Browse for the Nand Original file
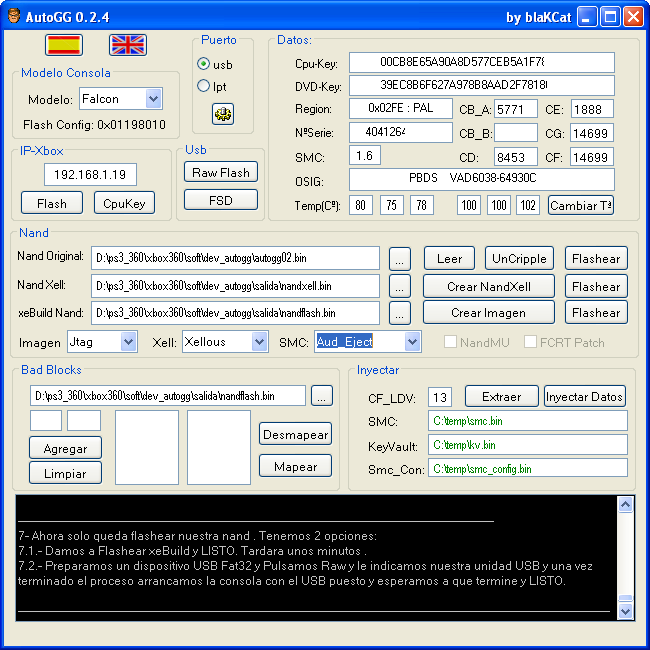Screen dimensions: 650x650 [400, 259]
